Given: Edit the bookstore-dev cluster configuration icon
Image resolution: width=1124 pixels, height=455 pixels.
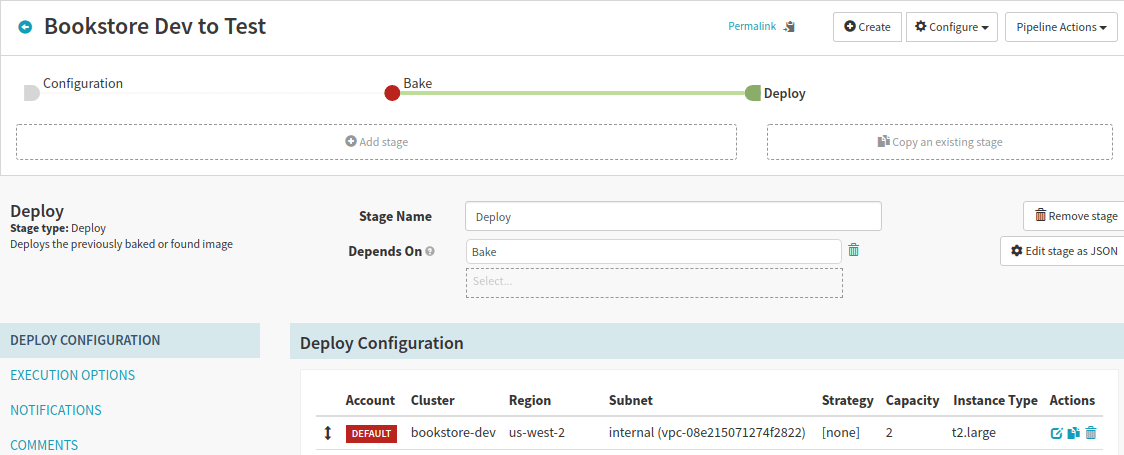Looking at the screenshot, I should click(x=1056, y=433).
